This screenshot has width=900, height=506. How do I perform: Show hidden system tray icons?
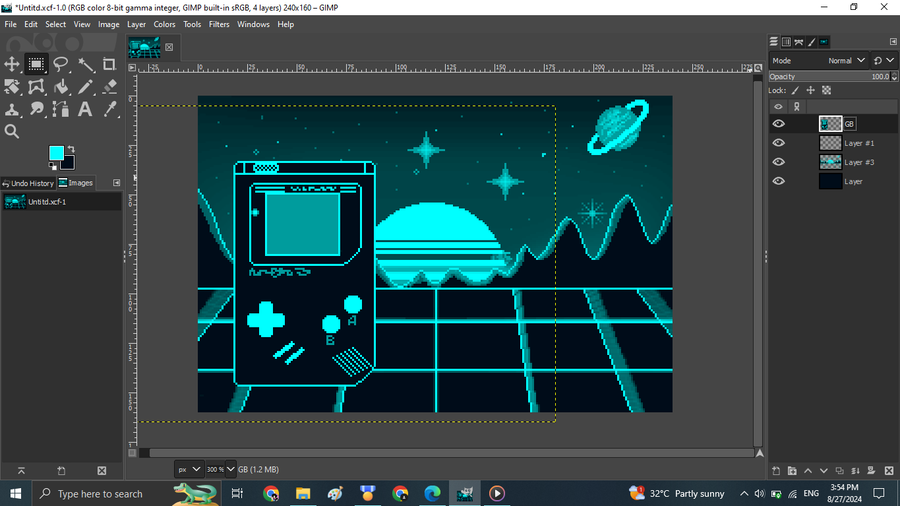tap(744, 493)
